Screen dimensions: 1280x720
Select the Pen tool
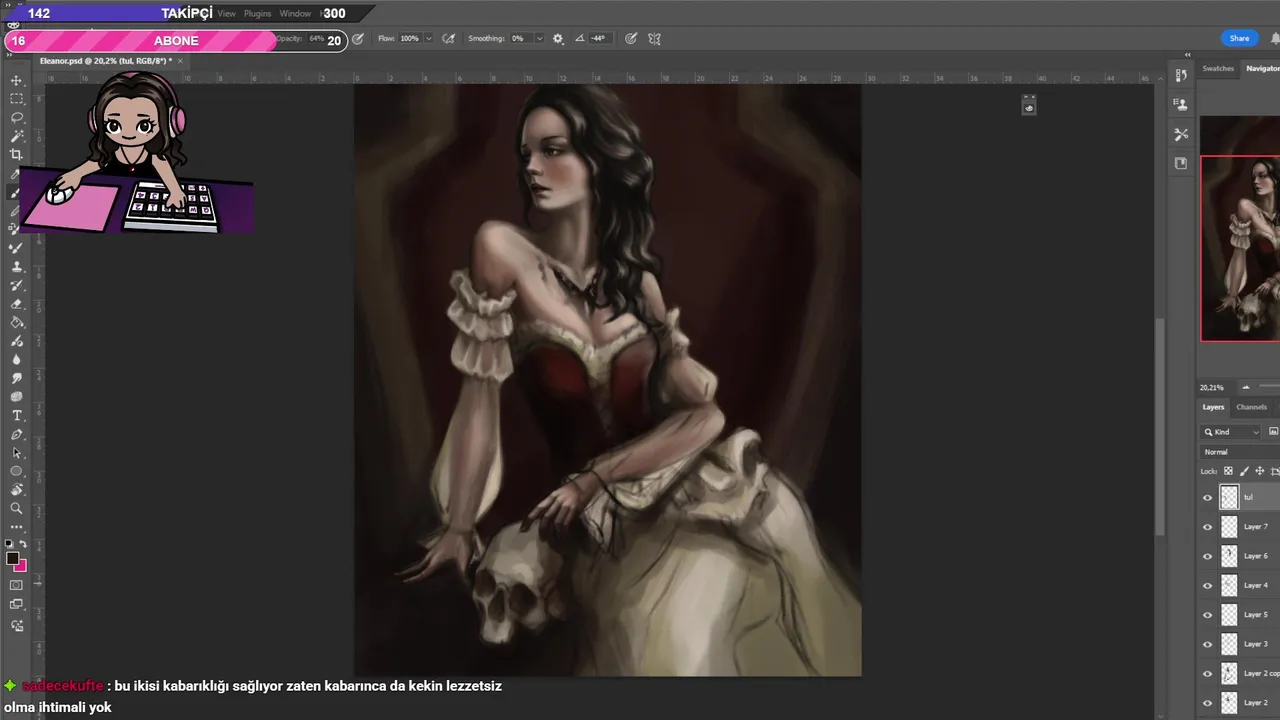click(x=16, y=434)
